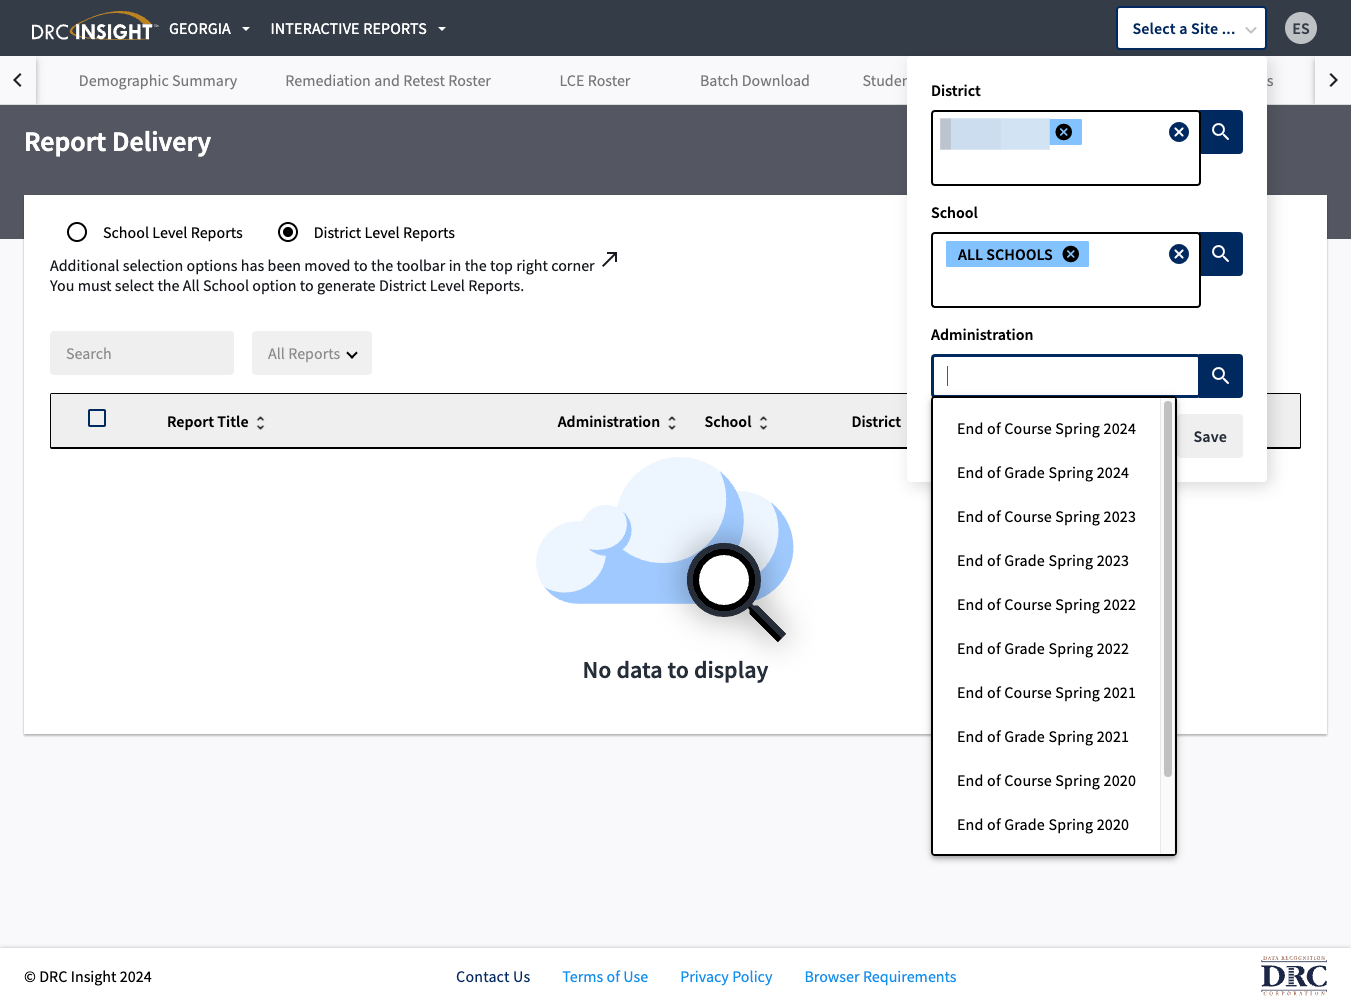The width and height of the screenshot is (1351, 1004).
Task: Open the Privacy Policy link
Action: click(x=726, y=977)
